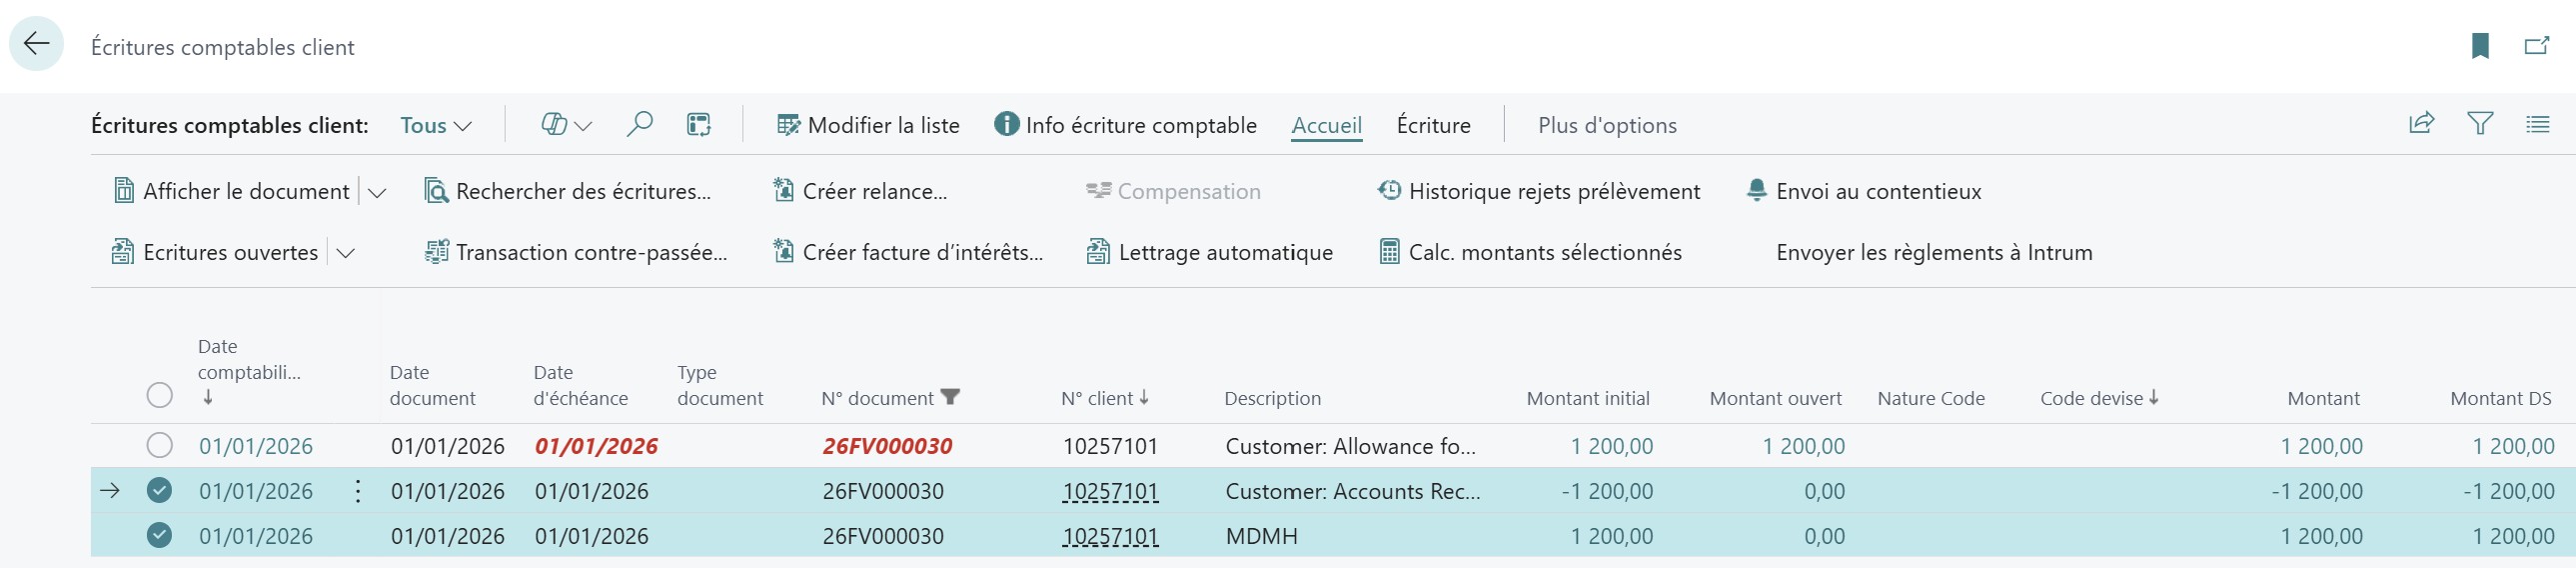Click the analysis mode table icon
The image size is (2576, 568).
pyautogui.click(x=699, y=125)
